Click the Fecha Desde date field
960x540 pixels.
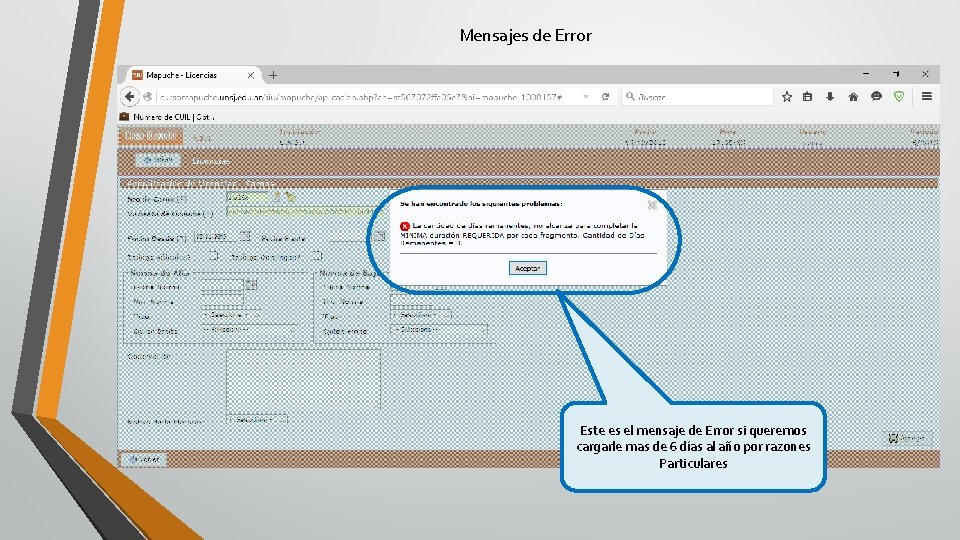tap(215, 237)
